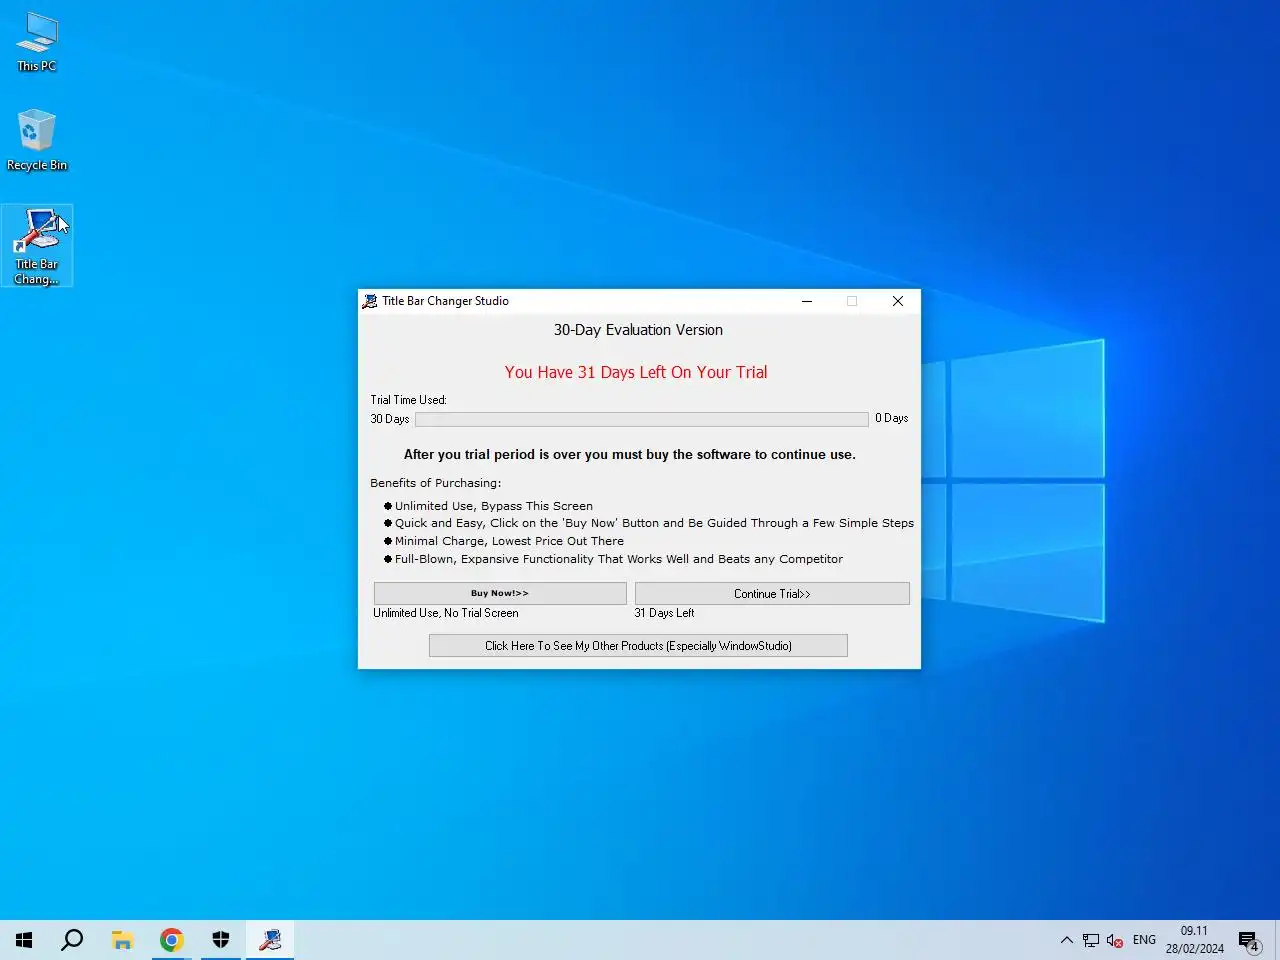Click 'Minimal Charge, Lowest Price' bullet

509,541
